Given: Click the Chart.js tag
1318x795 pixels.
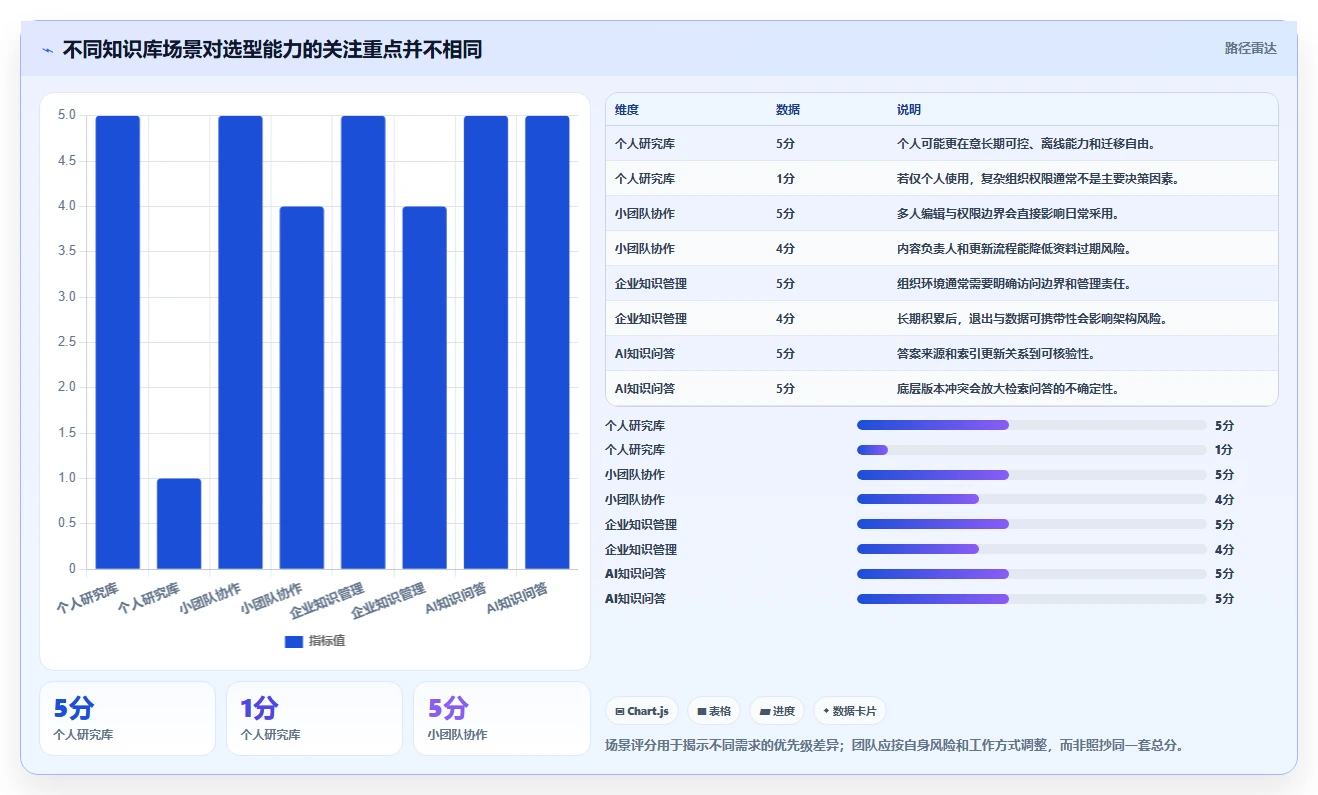Looking at the screenshot, I should [642, 711].
